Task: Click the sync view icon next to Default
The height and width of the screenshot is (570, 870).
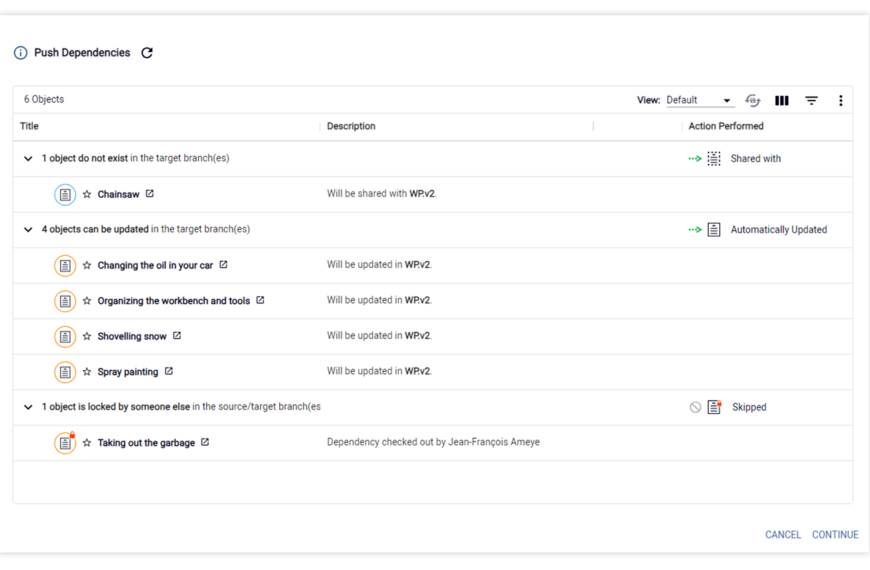Action: [752, 100]
